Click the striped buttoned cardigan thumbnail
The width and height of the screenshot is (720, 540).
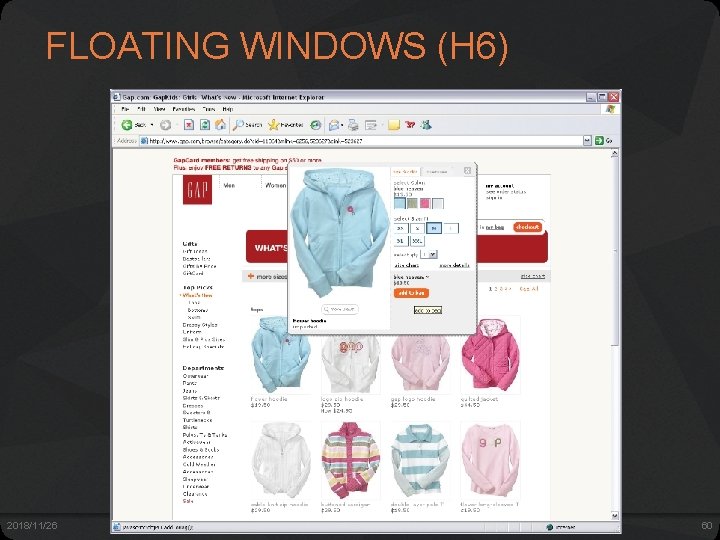(351, 461)
